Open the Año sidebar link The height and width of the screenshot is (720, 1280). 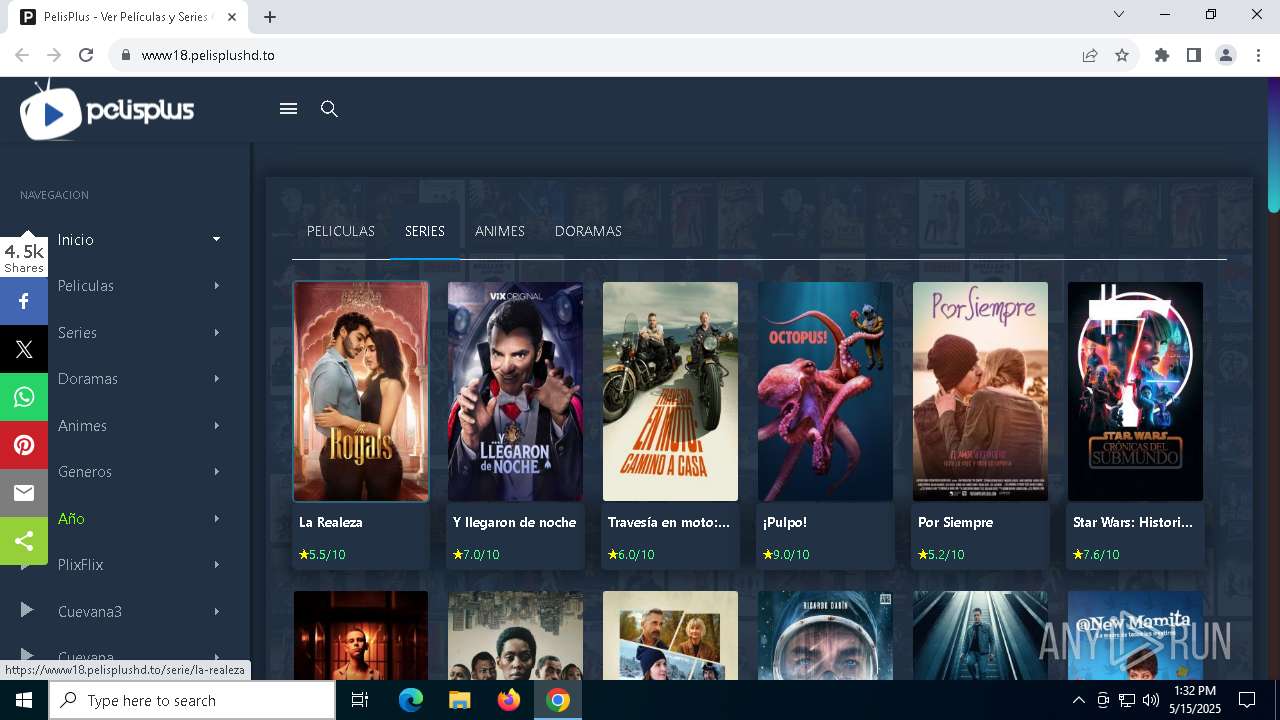coord(71,518)
